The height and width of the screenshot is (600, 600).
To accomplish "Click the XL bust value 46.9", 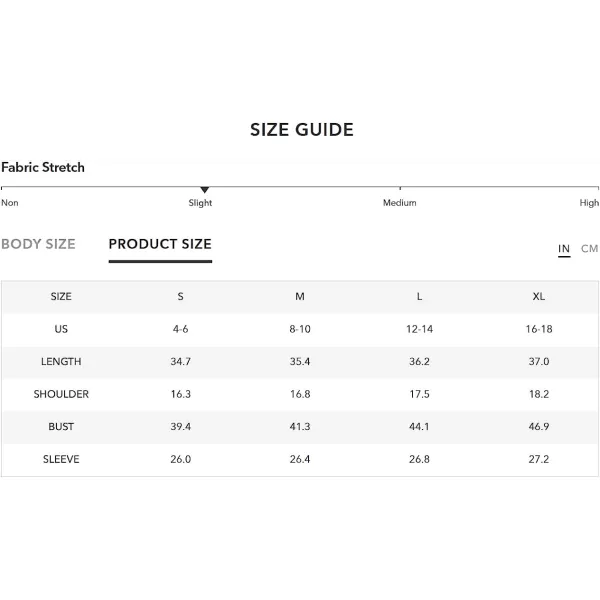I will (x=539, y=427).
